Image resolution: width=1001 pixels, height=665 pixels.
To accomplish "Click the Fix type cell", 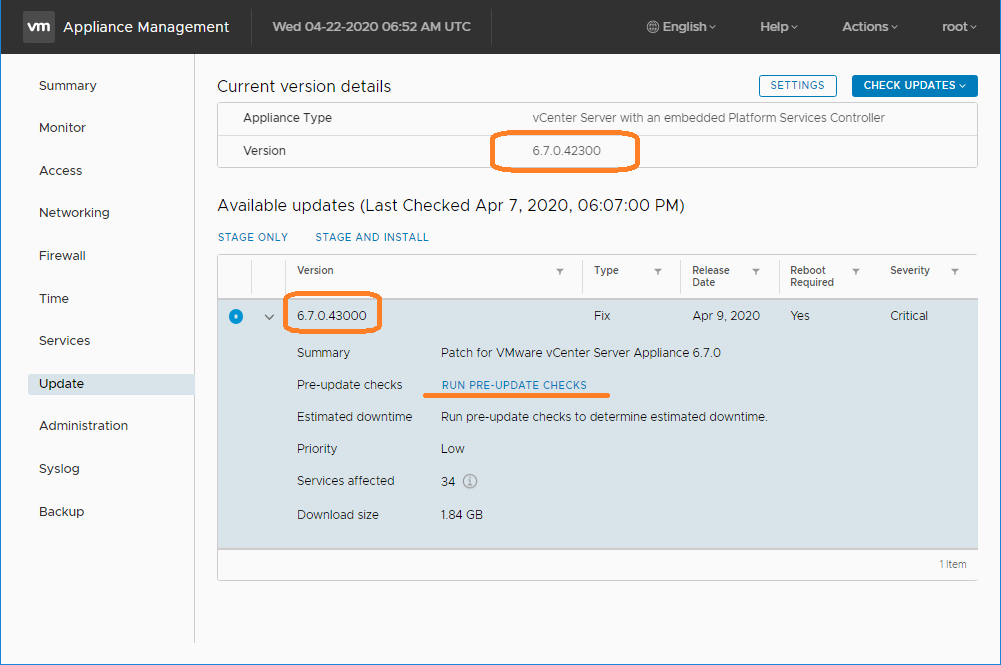I will coord(602,315).
